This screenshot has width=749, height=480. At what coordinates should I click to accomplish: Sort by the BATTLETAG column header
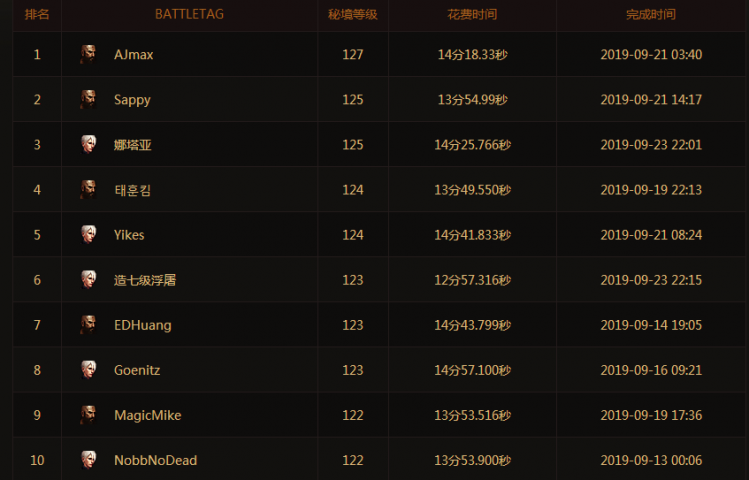(x=189, y=15)
